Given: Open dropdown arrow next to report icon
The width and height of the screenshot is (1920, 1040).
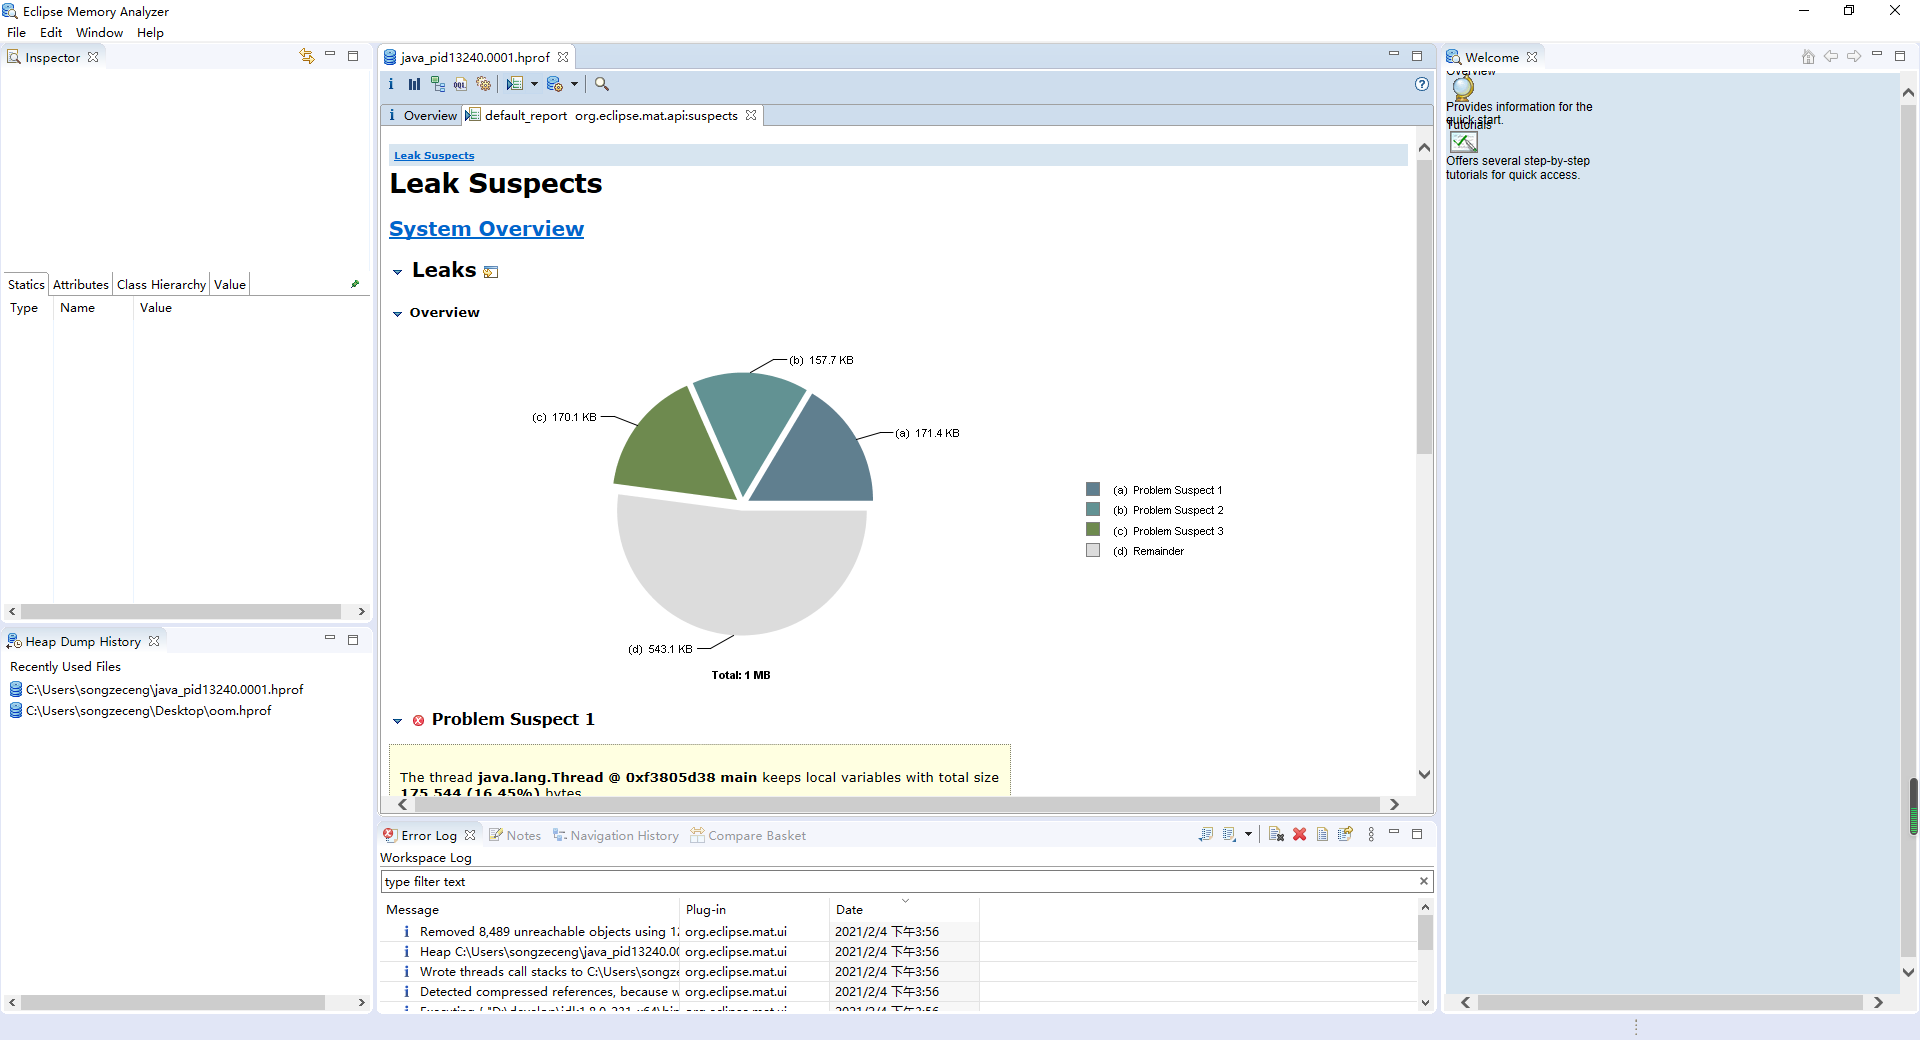Looking at the screenshot, I should [534, 84].
